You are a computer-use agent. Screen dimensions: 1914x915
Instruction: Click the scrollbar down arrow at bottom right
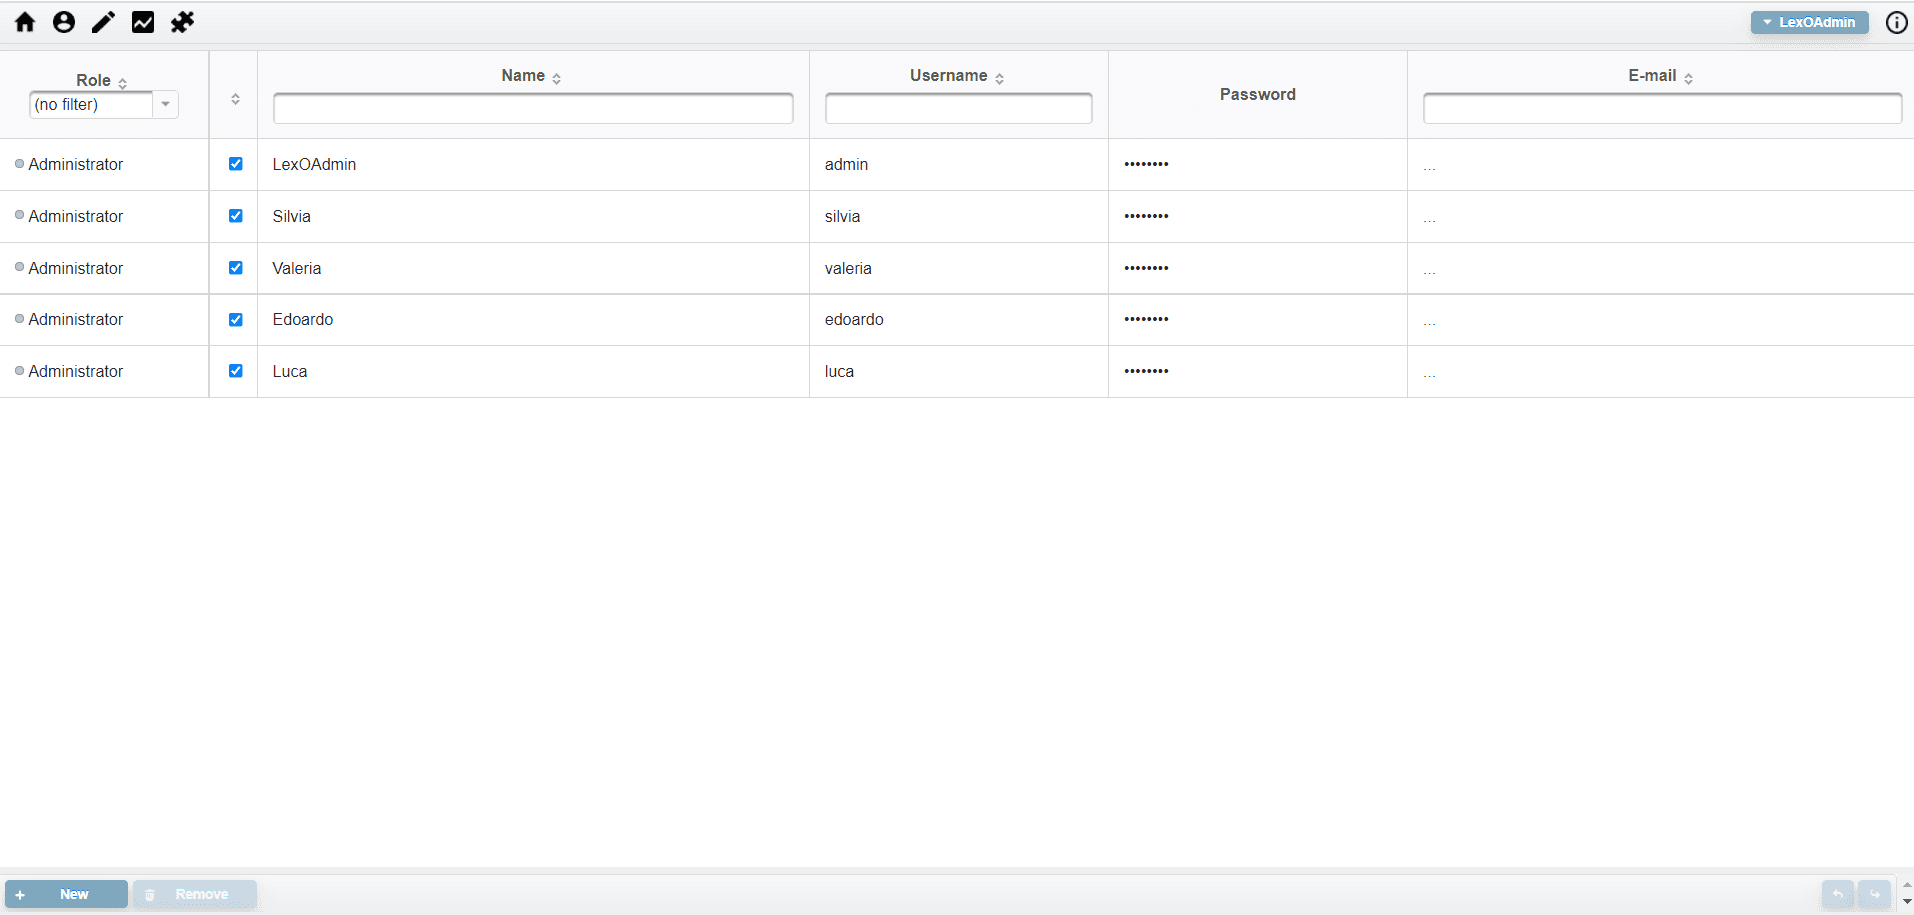pyautogui.click(x=1907, y=902)
